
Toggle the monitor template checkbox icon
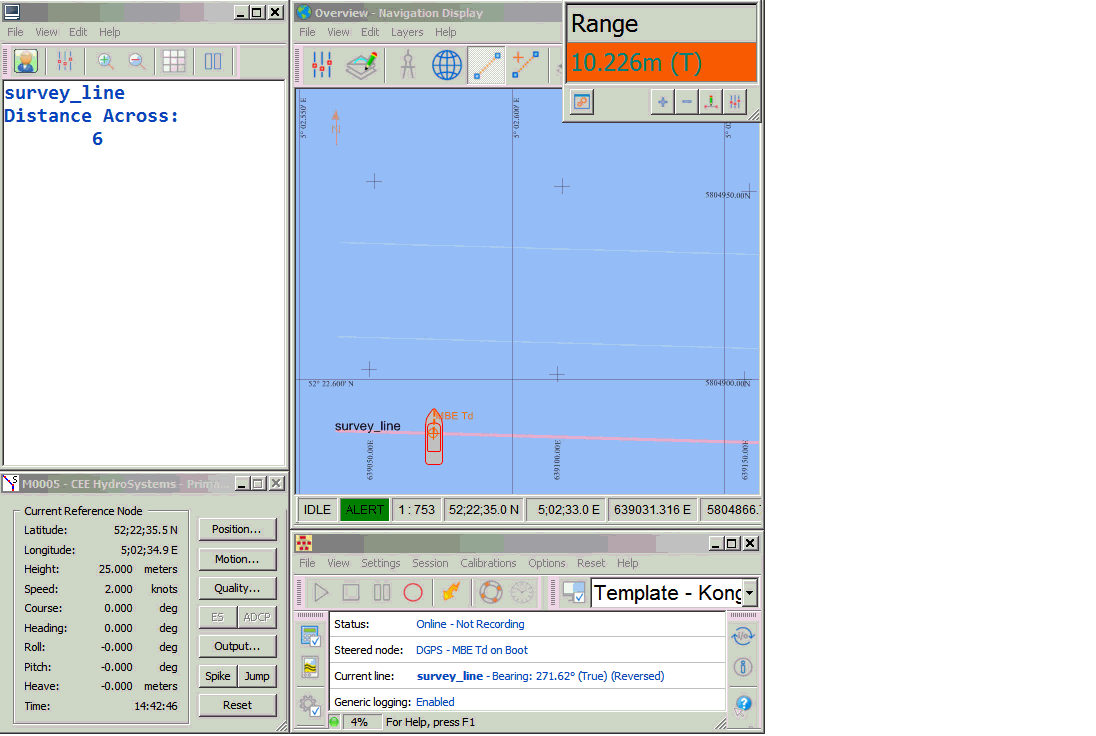(x=574, y=592)
